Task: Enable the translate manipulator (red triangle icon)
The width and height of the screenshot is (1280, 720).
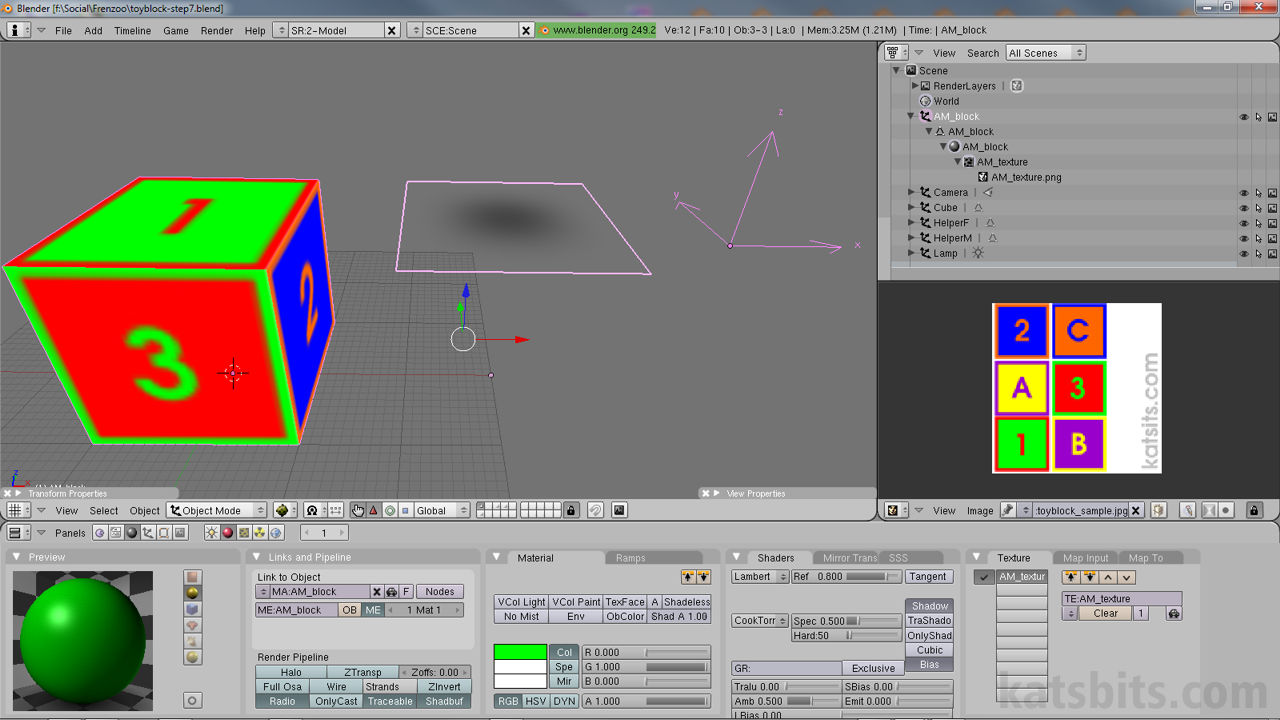Action: pyautogui.click(x=374, y=510)
